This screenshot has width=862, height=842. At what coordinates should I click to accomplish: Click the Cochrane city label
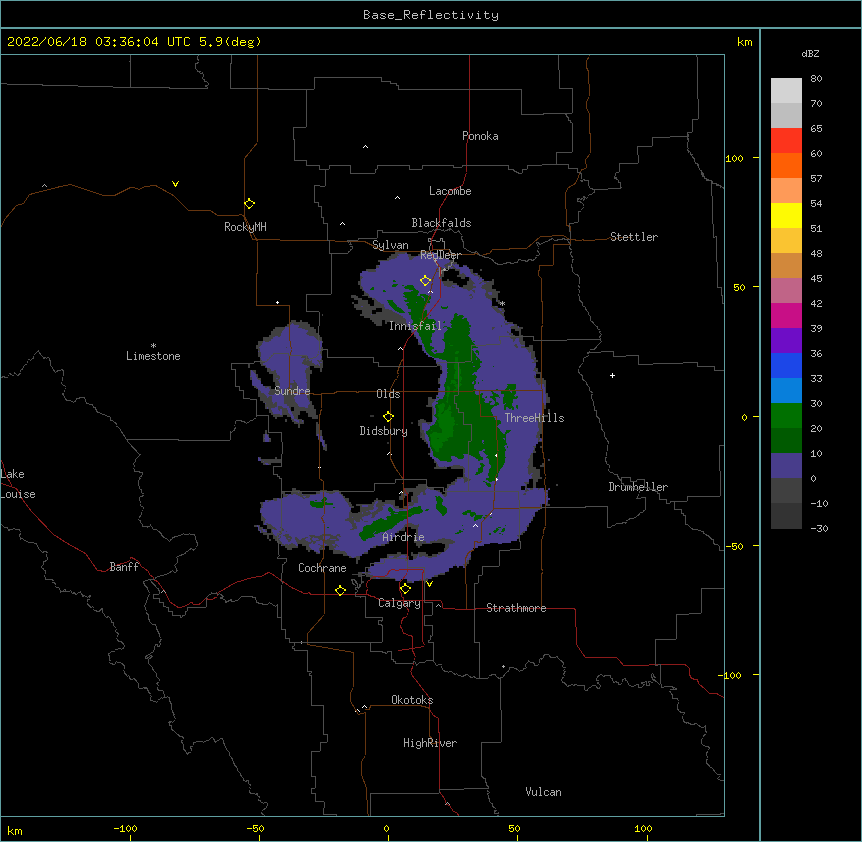322,568
